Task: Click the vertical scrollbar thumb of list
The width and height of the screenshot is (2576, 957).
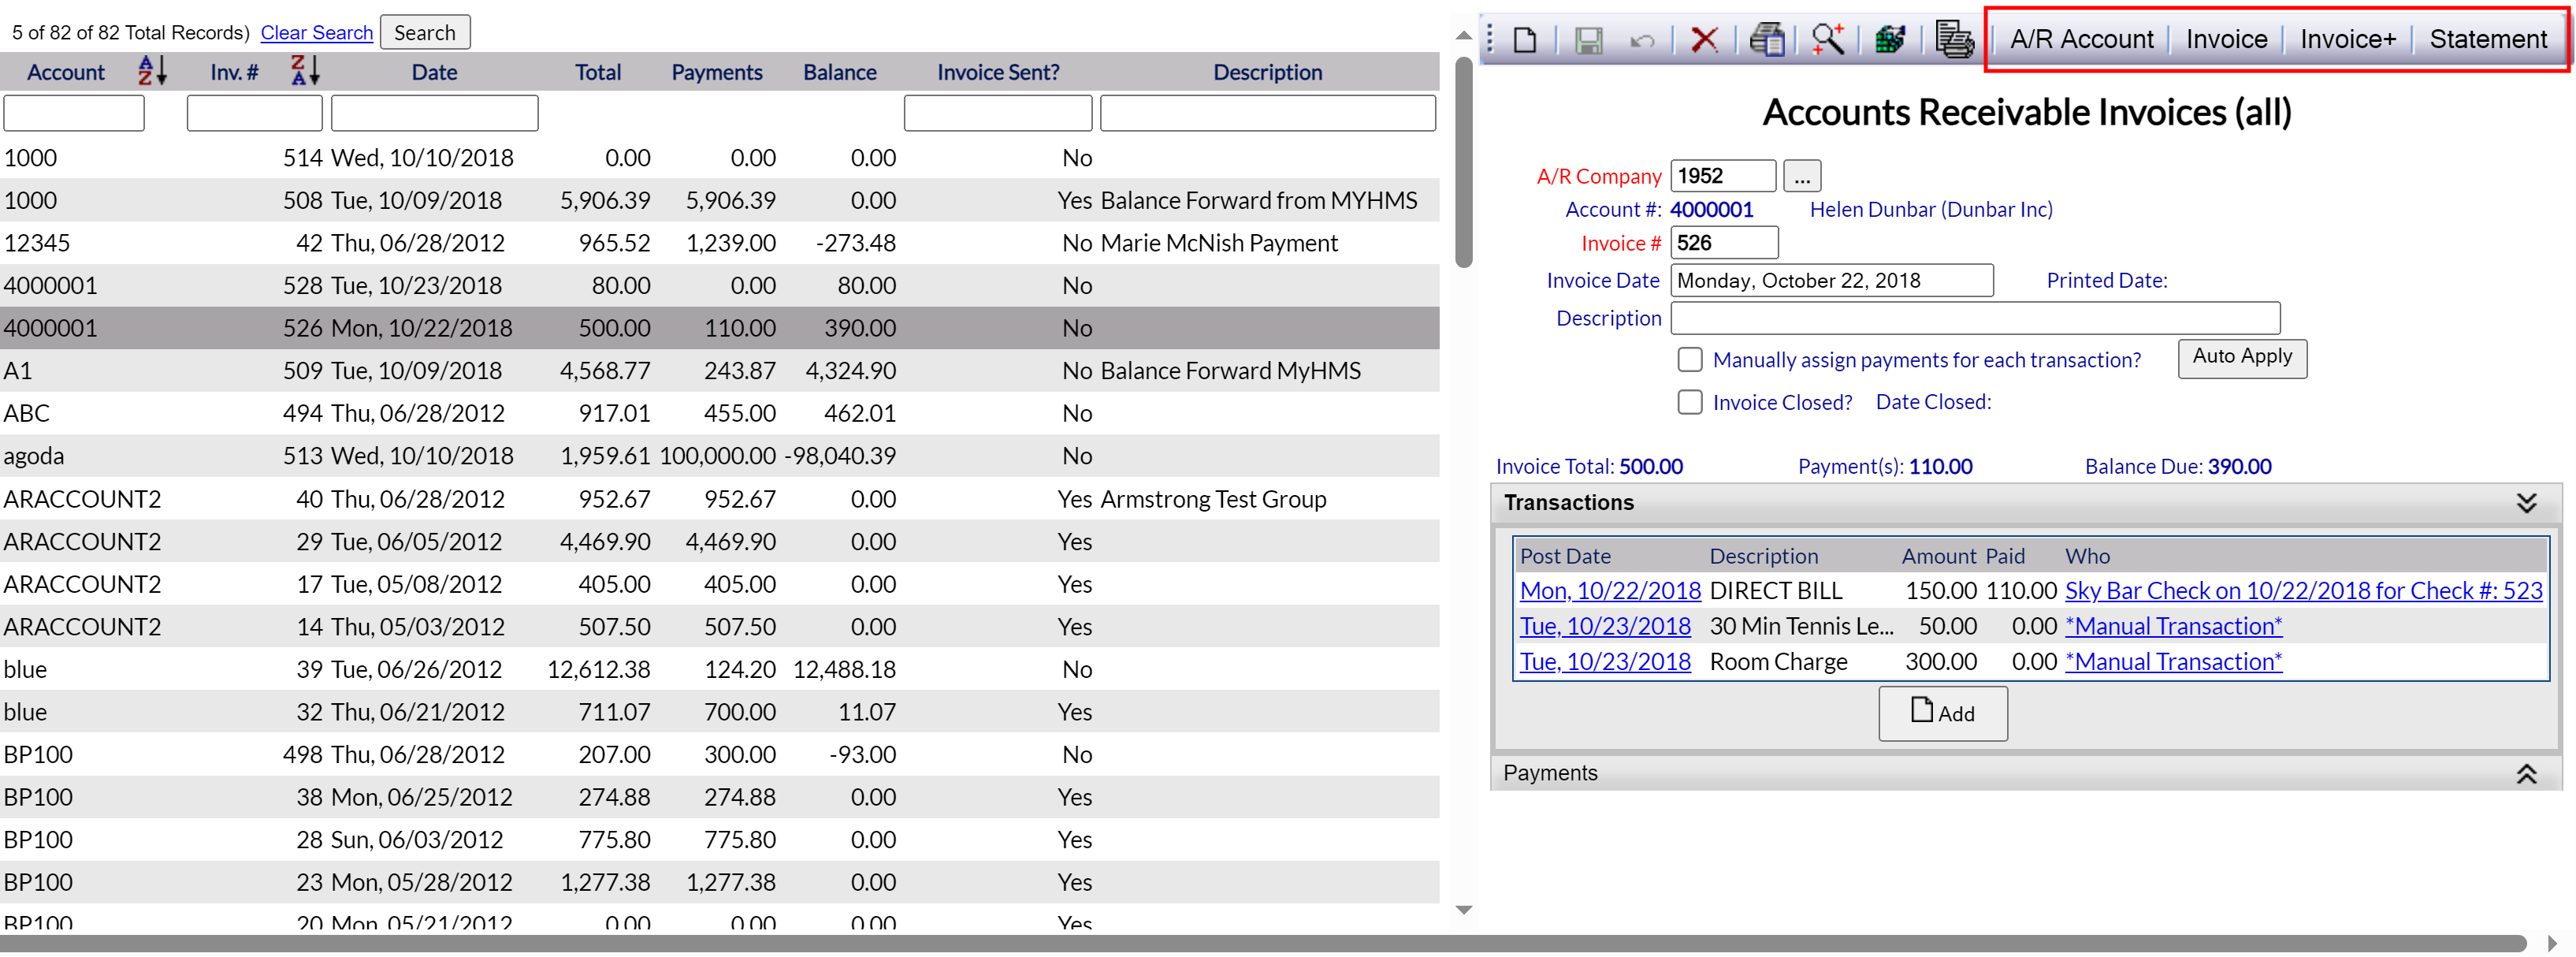Action: click(1463, 163)
